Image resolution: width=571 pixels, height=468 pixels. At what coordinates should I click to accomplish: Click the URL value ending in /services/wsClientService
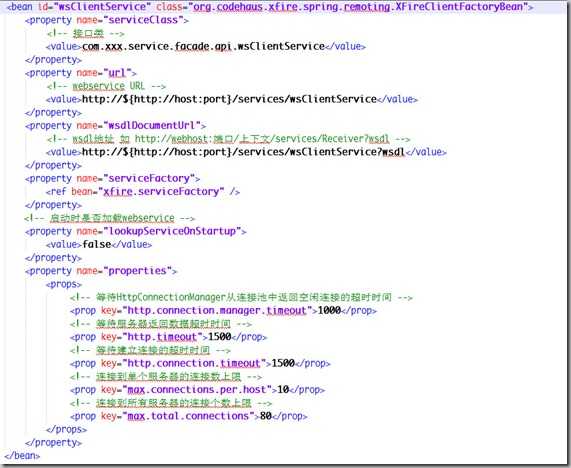(x=229, y=99)
